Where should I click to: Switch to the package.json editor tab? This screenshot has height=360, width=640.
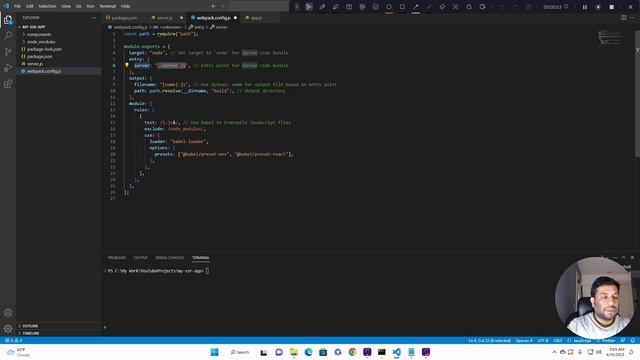(124, 18)
